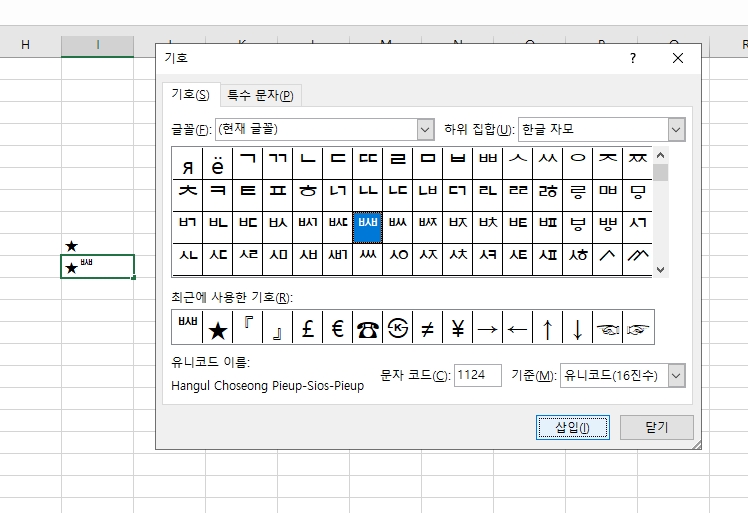748x513 pixels.
Task: Select the ㄹ character in the symbol grid
Action: tap(397, 163)
